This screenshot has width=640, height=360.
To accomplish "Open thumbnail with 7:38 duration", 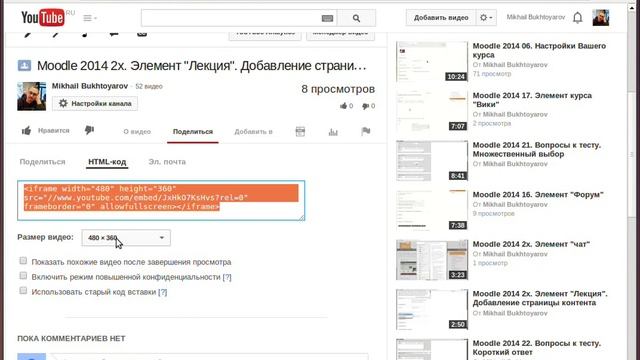I will [432, 210].
